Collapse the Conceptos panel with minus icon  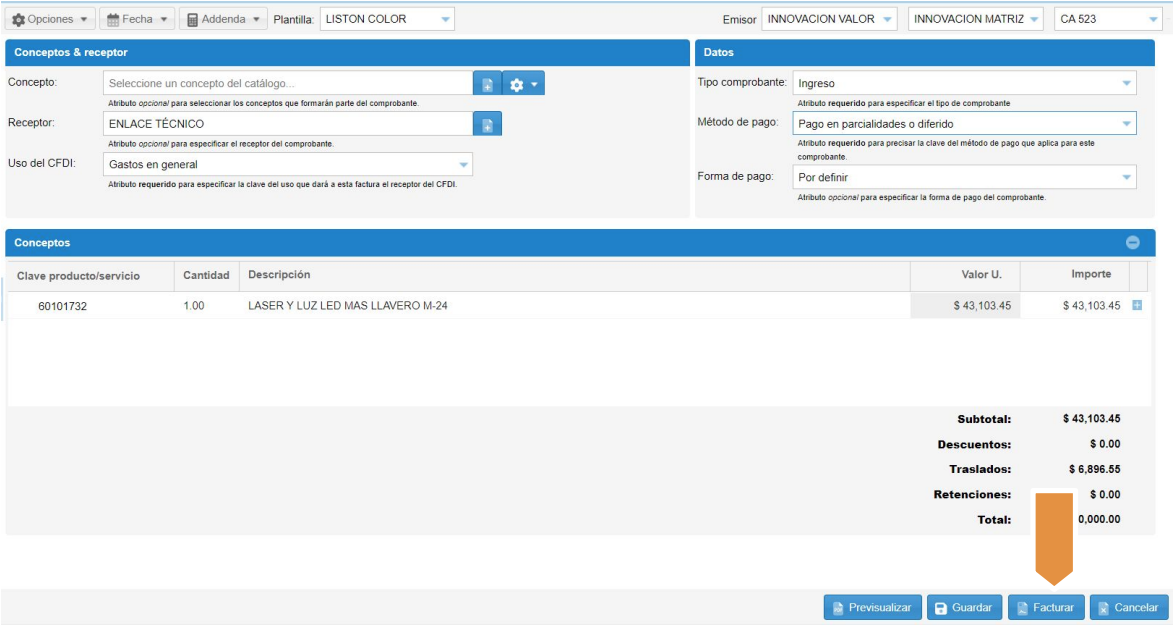pos(1133,242)
